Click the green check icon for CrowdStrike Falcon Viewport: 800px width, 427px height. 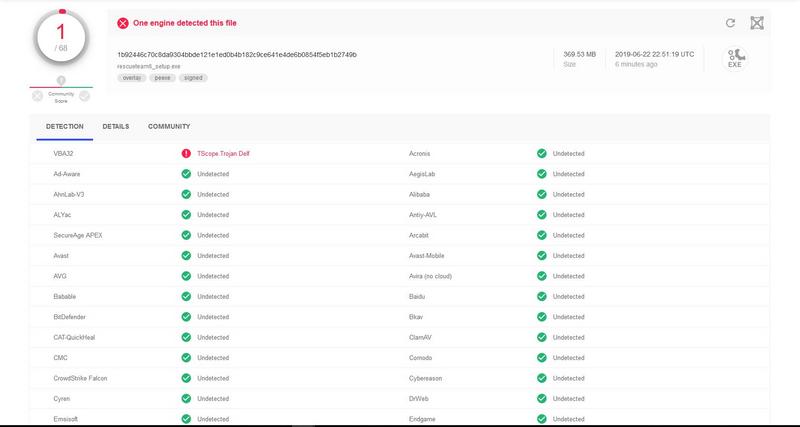tap(186, 378)
